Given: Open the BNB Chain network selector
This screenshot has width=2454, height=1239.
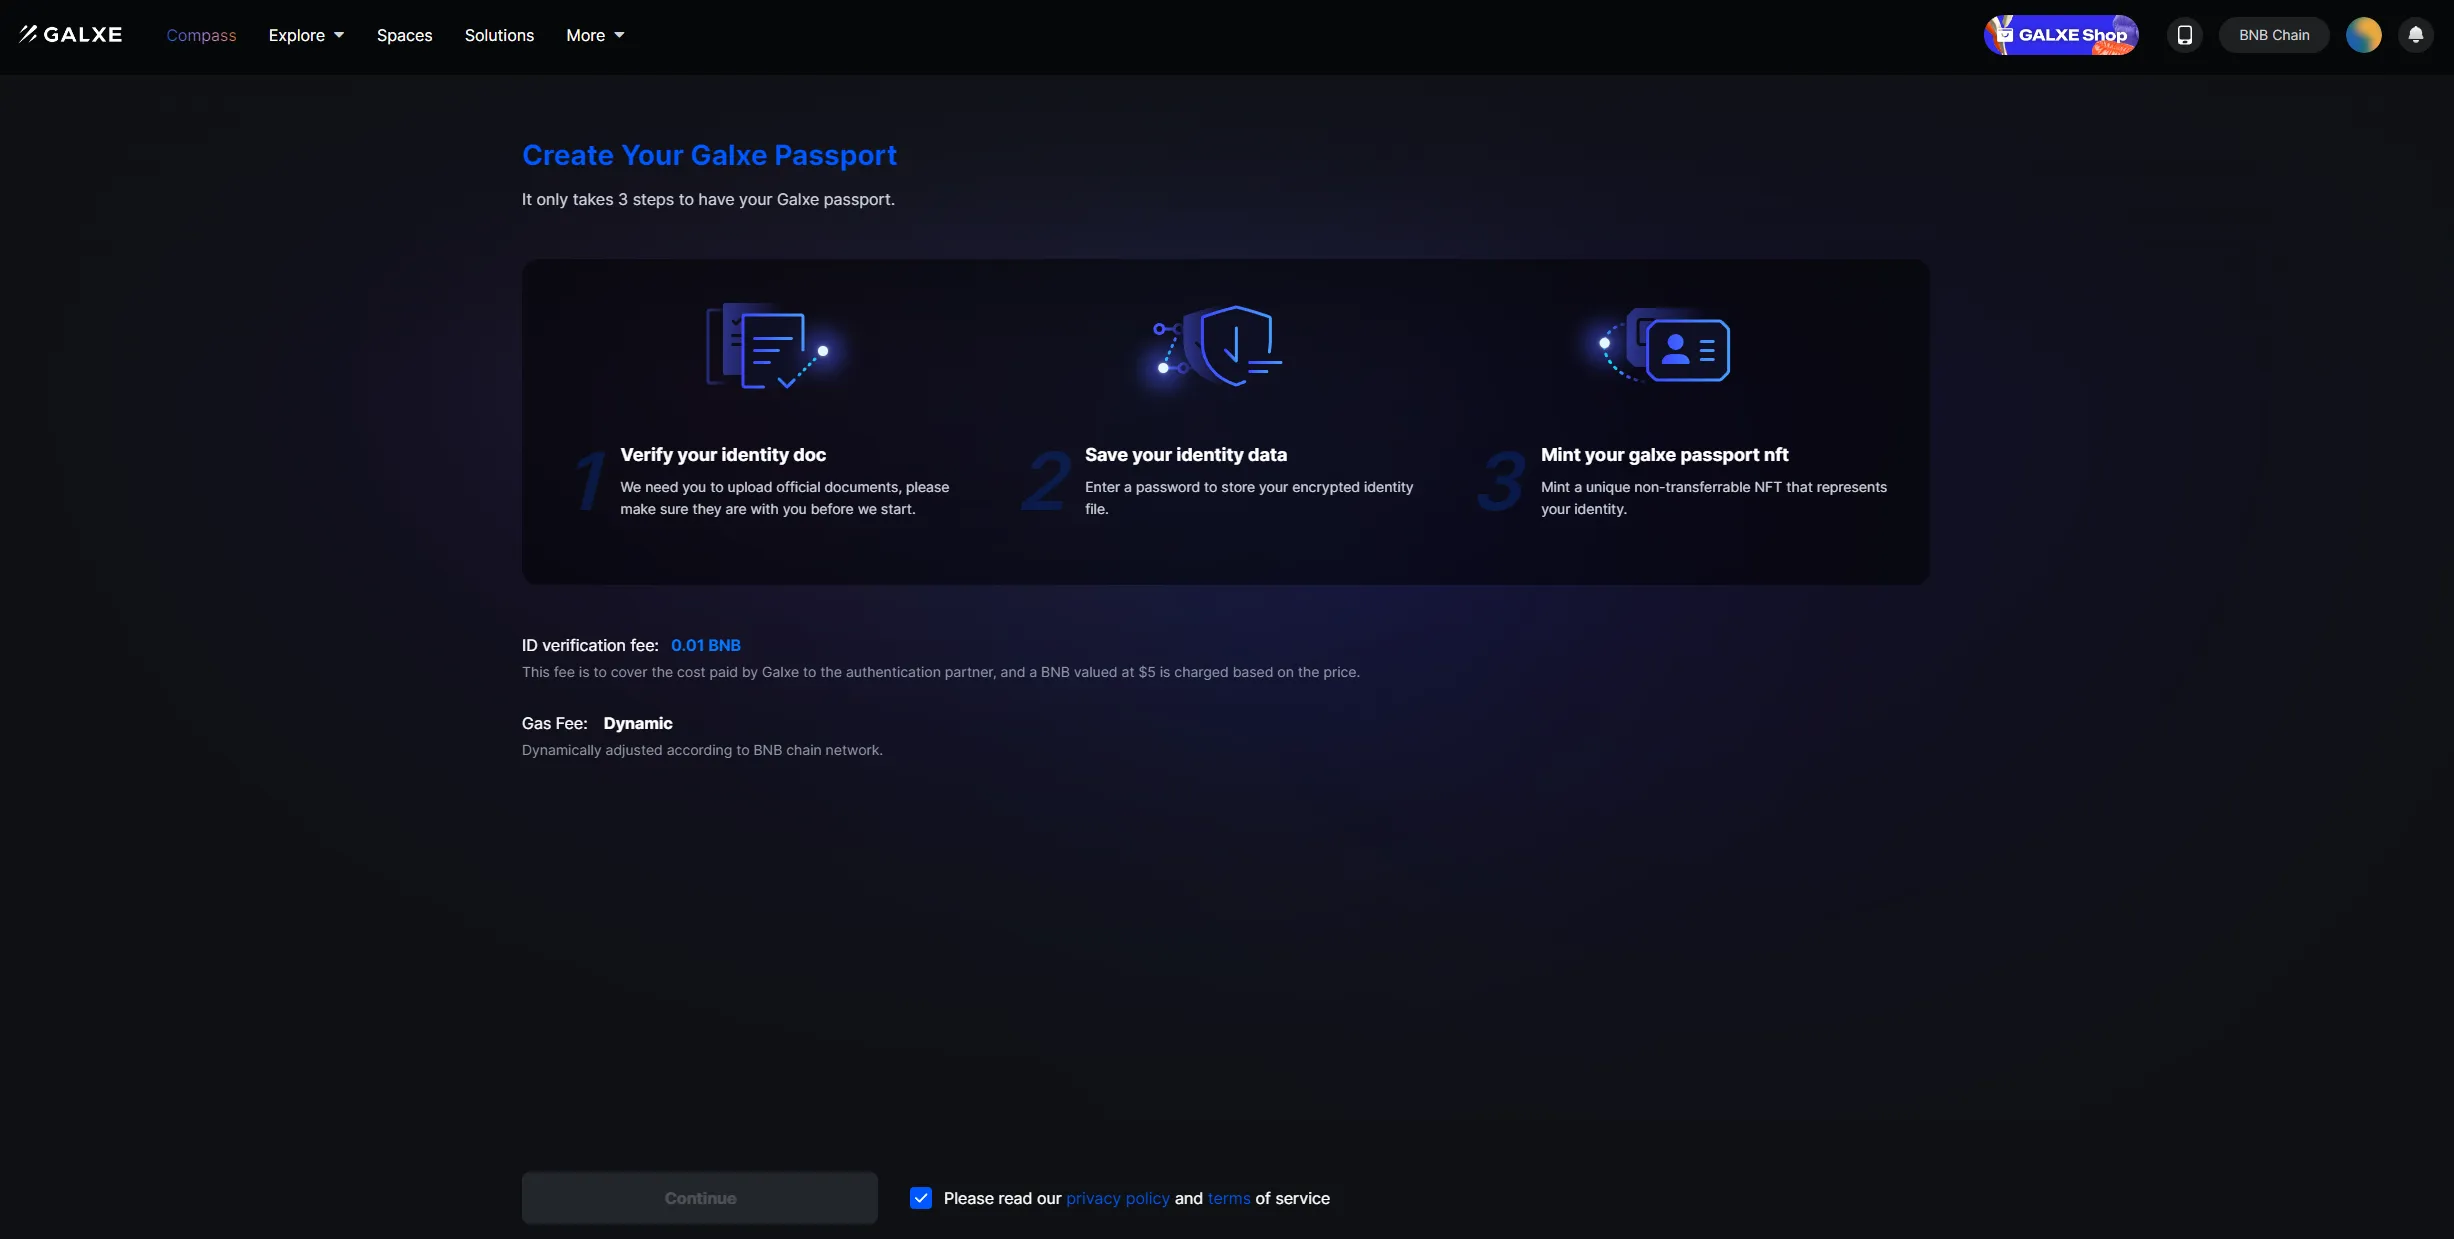Looking at the screenshot, I should tap(2274, 35).
